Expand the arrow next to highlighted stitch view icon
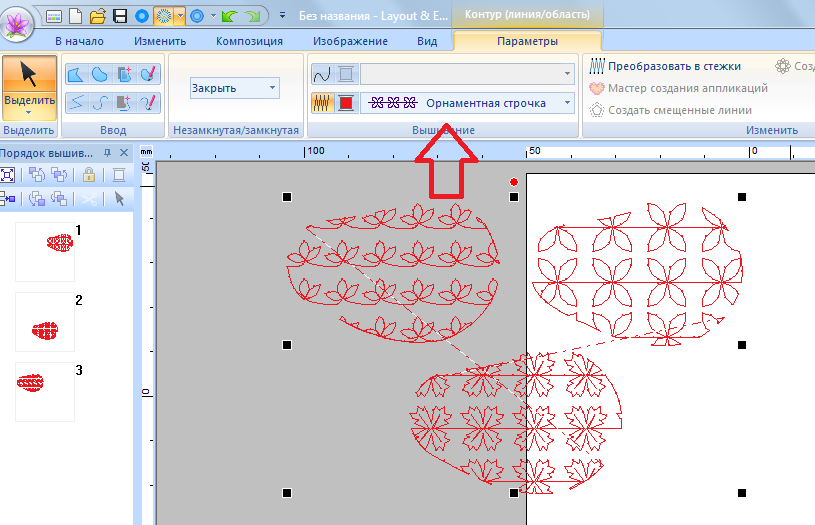 click(x=180, y=16)
